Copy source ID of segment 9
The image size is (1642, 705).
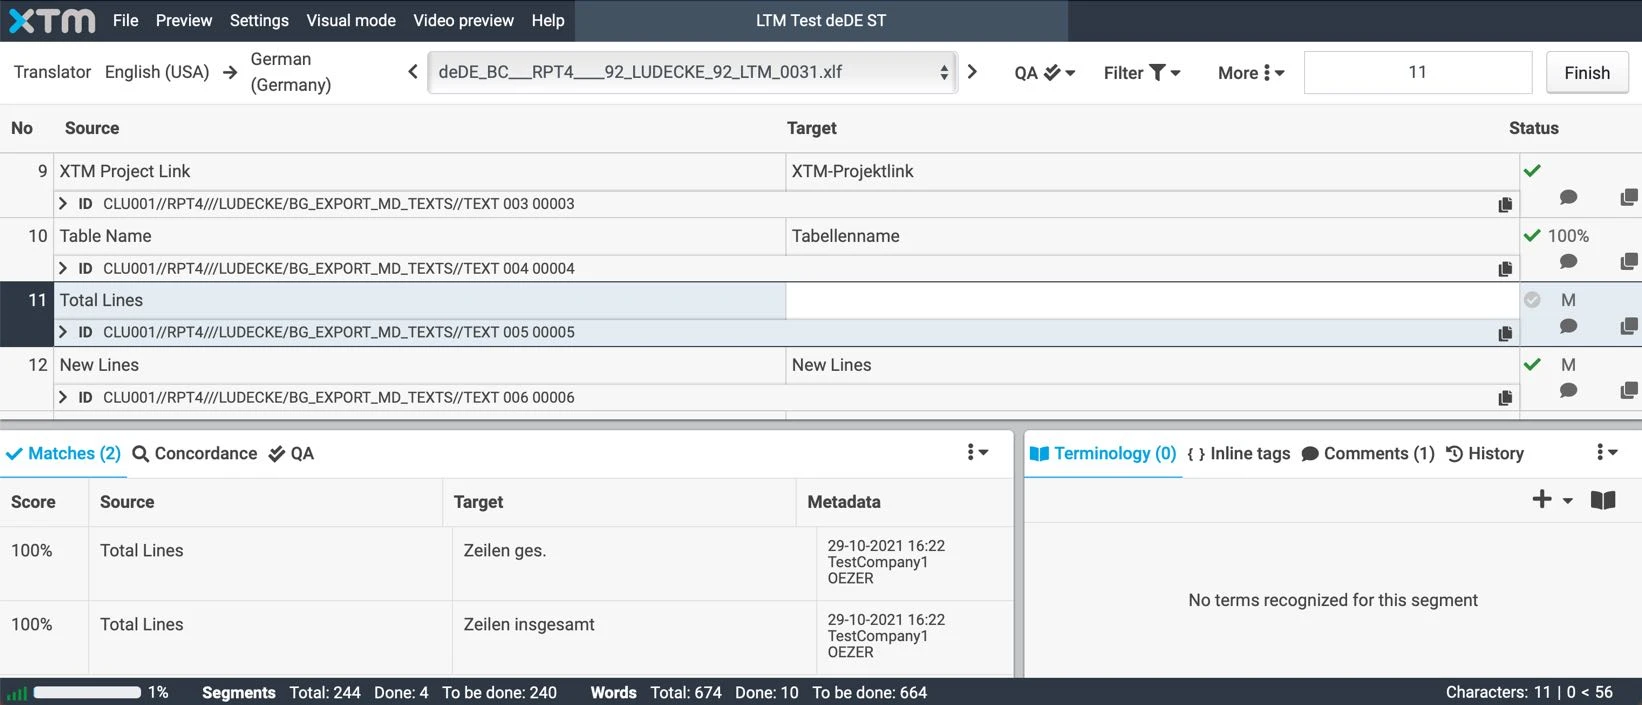pyautogui.click(x=1505, y=204)
